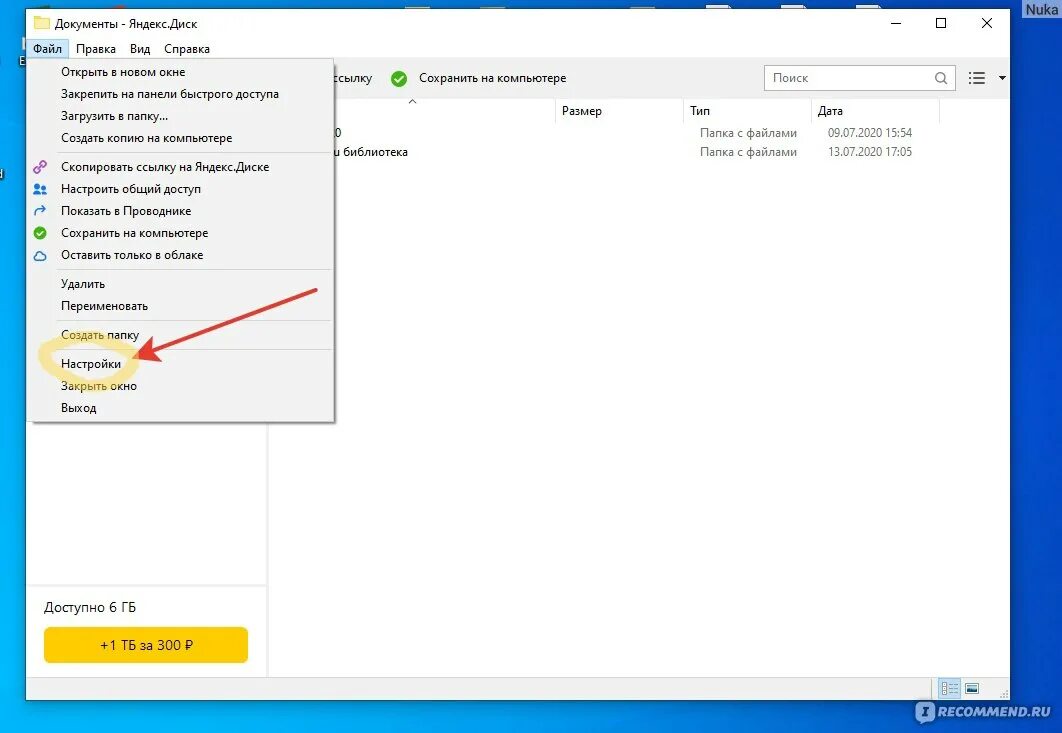Screen dimensions: 1062x733
Task: Click the folder name ending in библиотека
Action: [371, 152]
